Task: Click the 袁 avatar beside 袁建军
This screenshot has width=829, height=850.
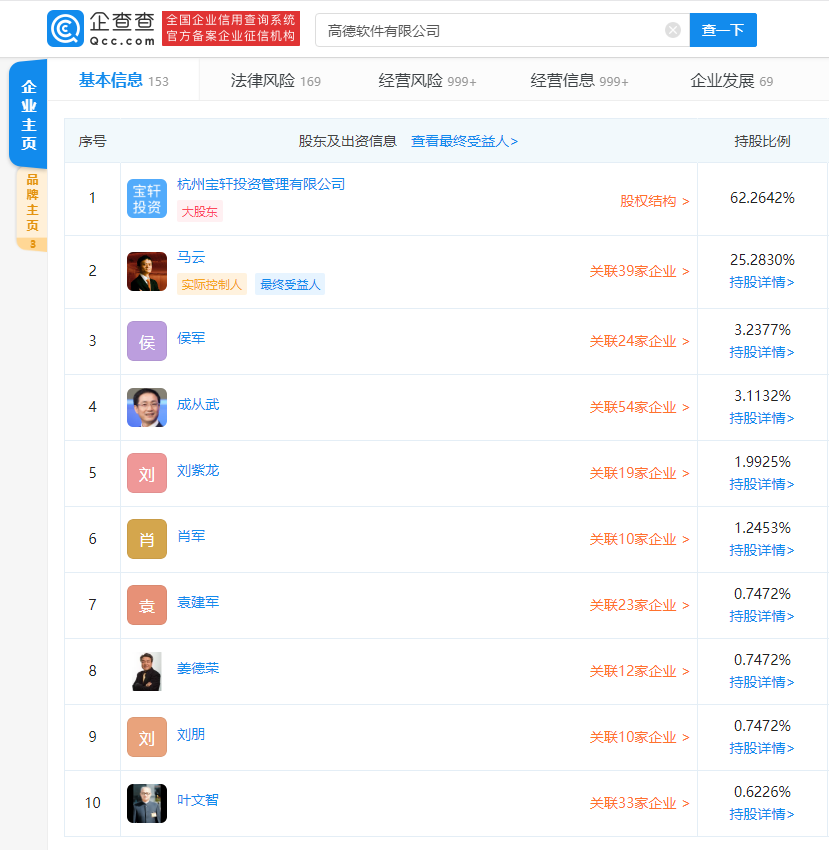Action: pyautogui.click(x=147, y=605)
